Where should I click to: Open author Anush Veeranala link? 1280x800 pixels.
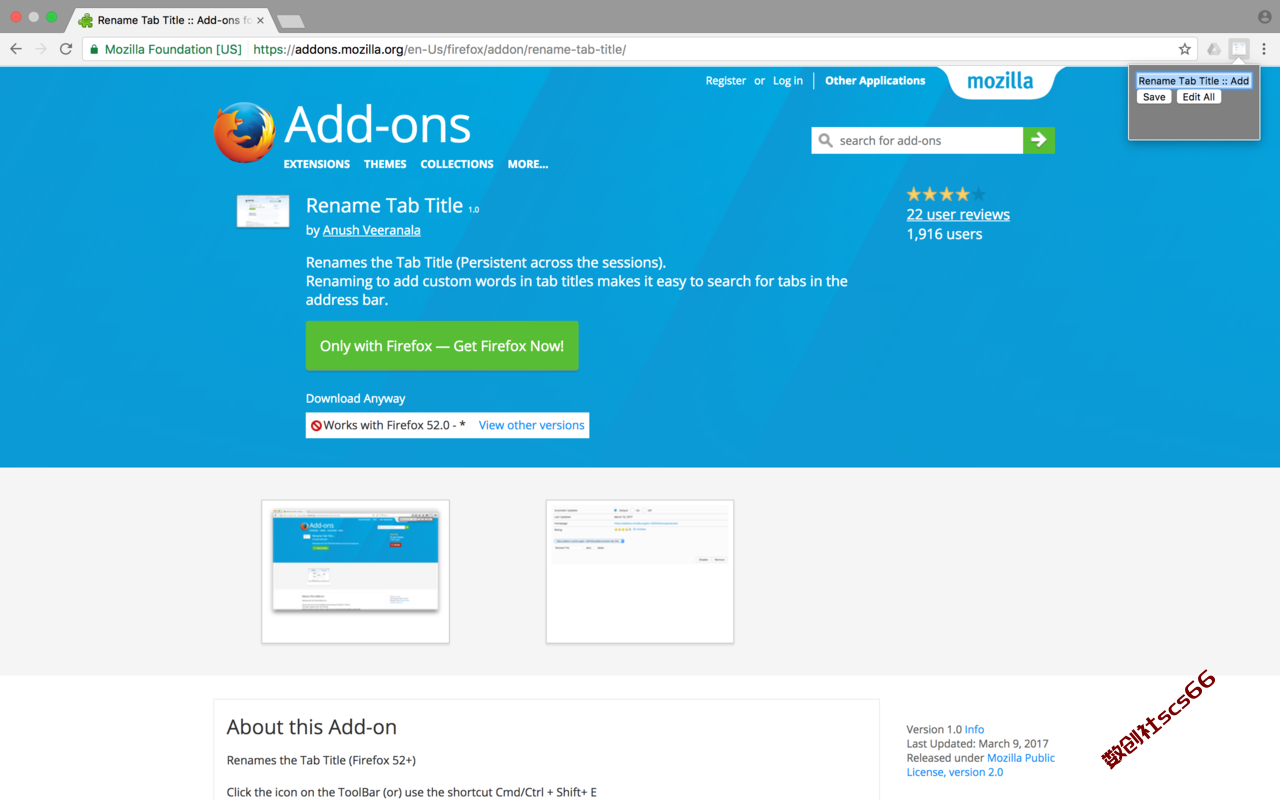(x=371, y=230)
